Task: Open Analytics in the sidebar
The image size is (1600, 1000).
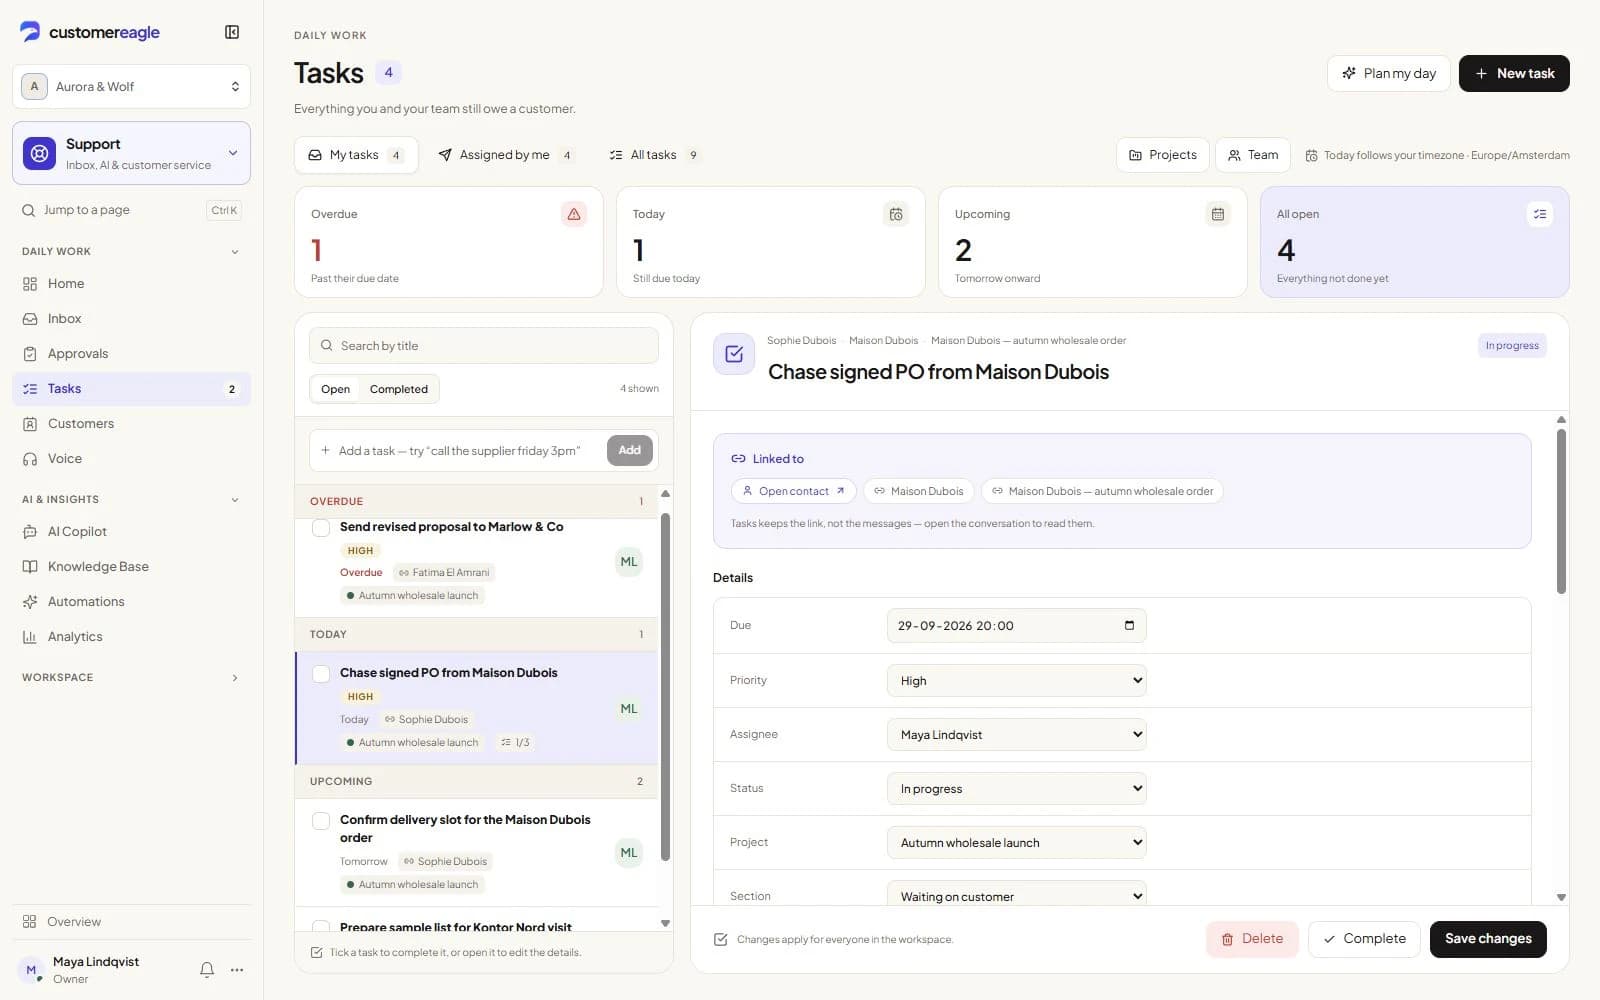Action: click(x=131, y=637)
